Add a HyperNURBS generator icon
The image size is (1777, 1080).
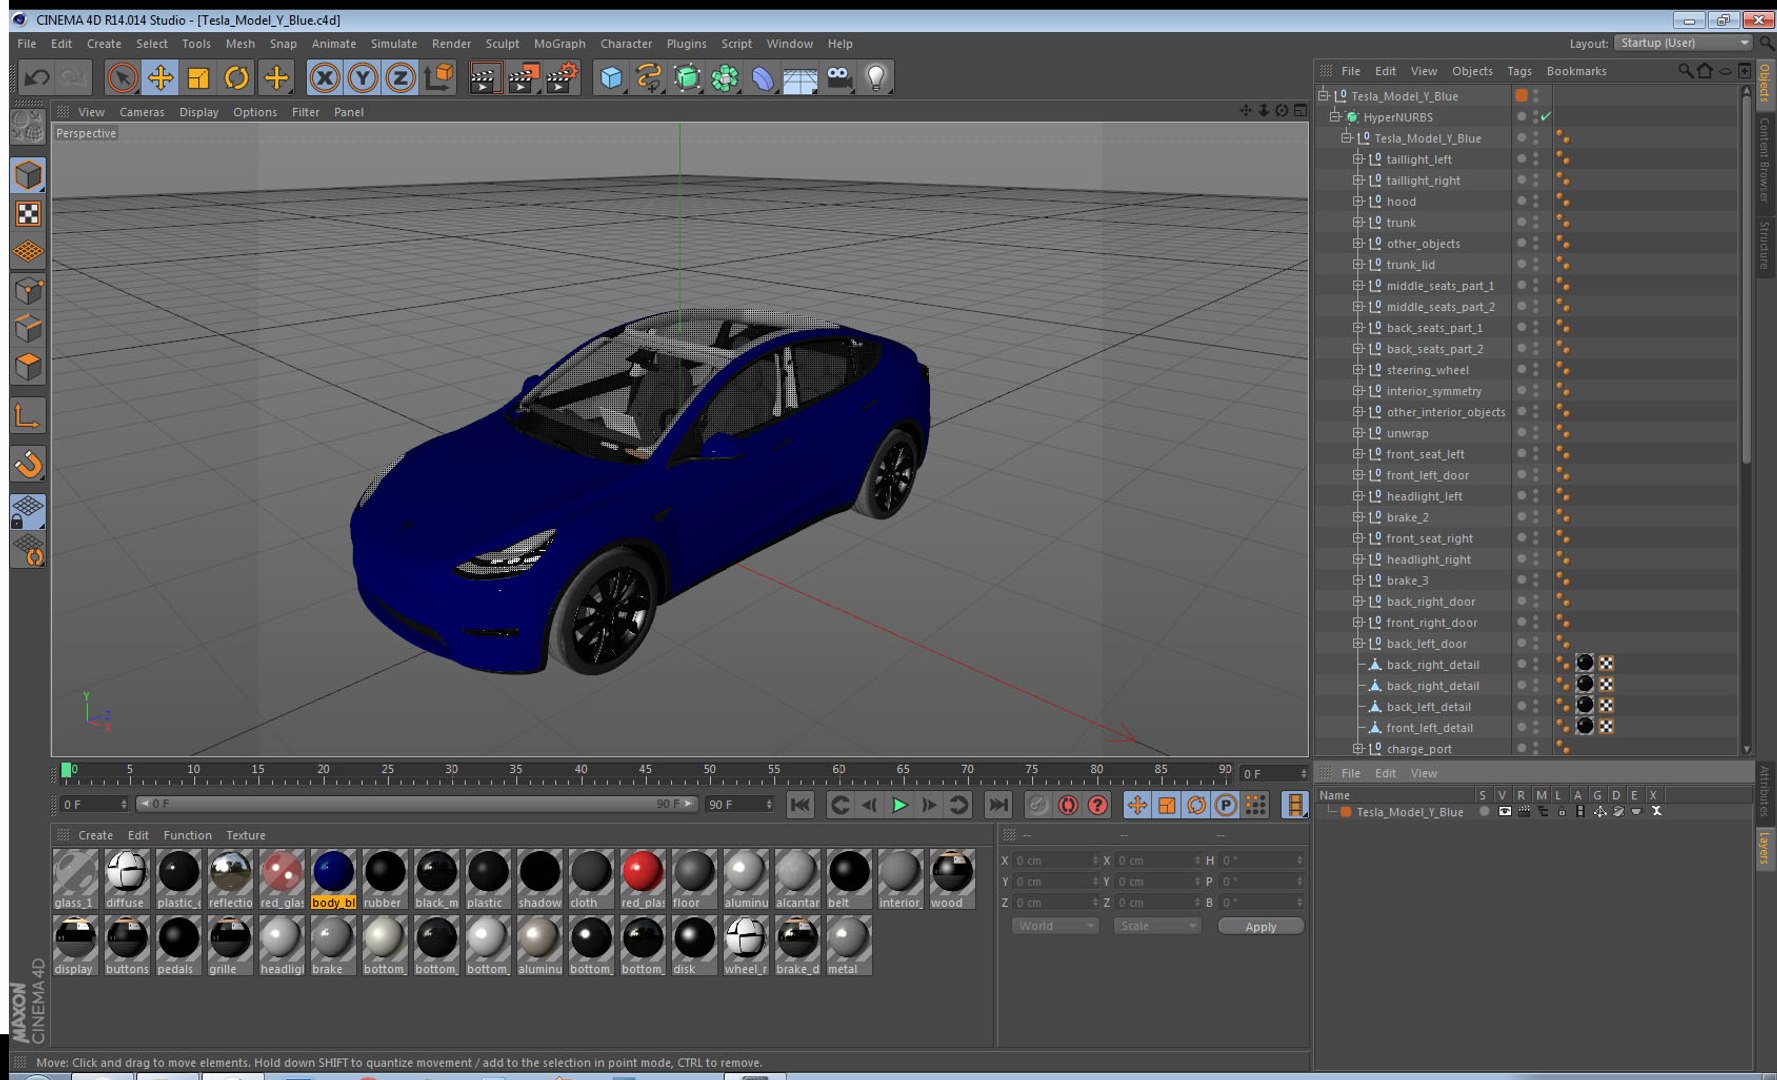[687, 77]
